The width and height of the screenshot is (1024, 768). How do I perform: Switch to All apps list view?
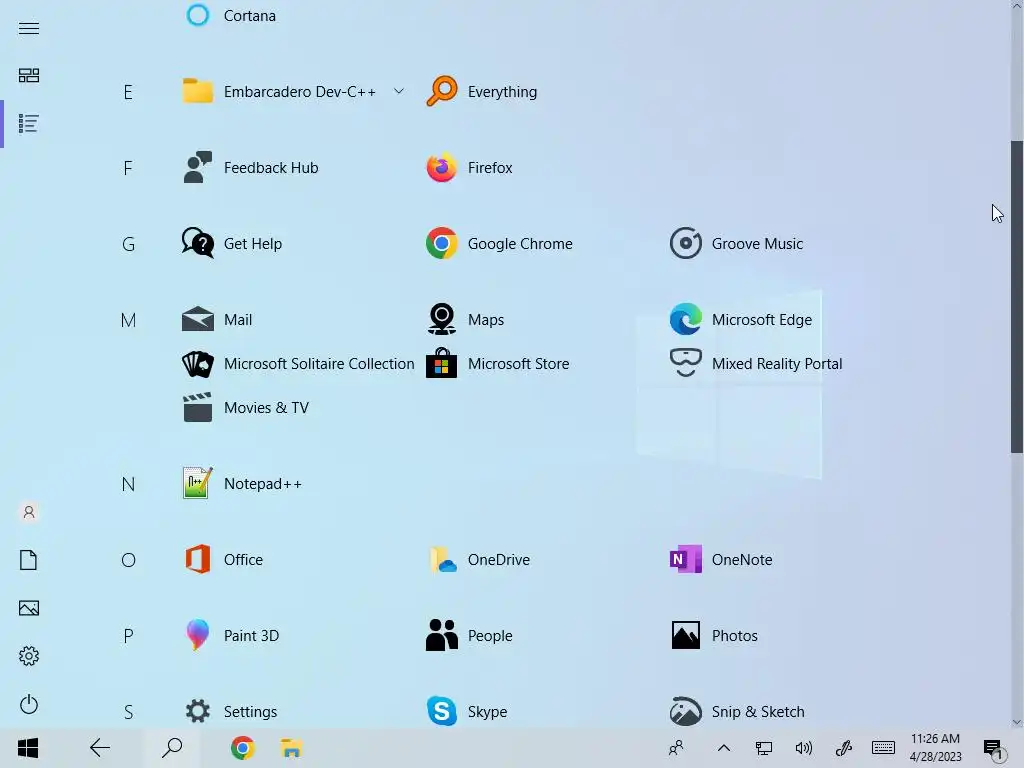pyautogui.click(x=29, y=123)
